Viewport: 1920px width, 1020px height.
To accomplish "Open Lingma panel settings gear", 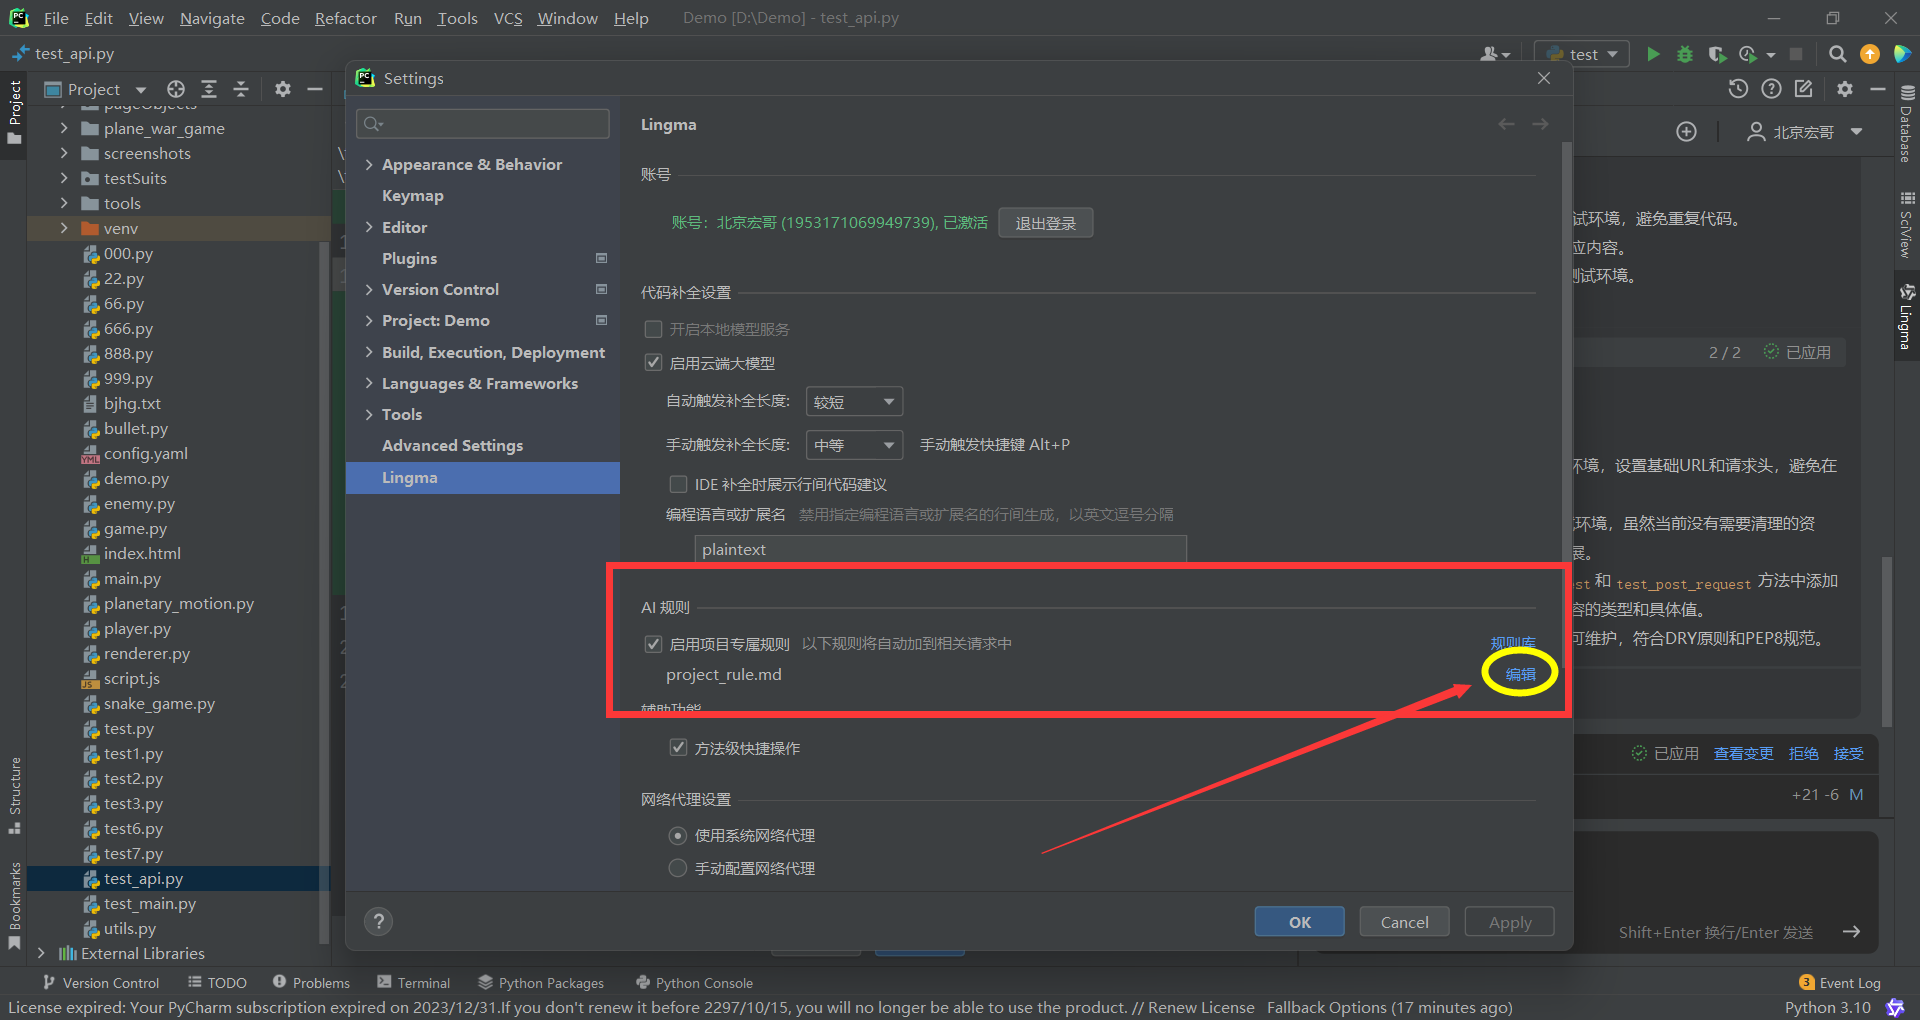I will [x=1845, y=89].
